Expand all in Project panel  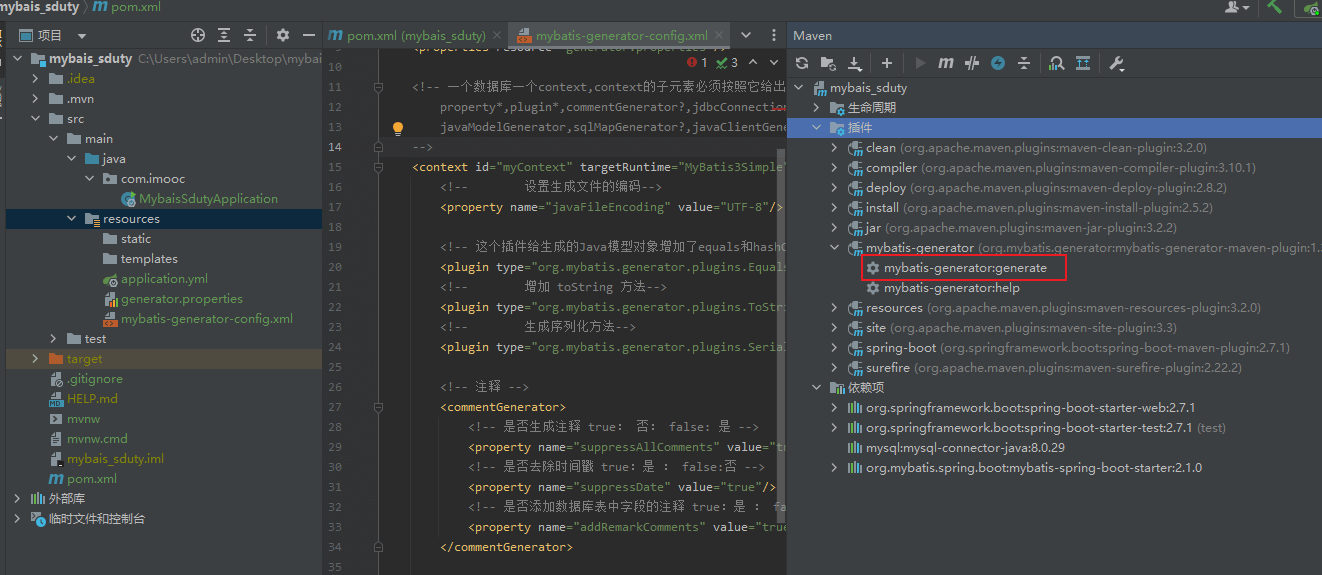point(224,35)
